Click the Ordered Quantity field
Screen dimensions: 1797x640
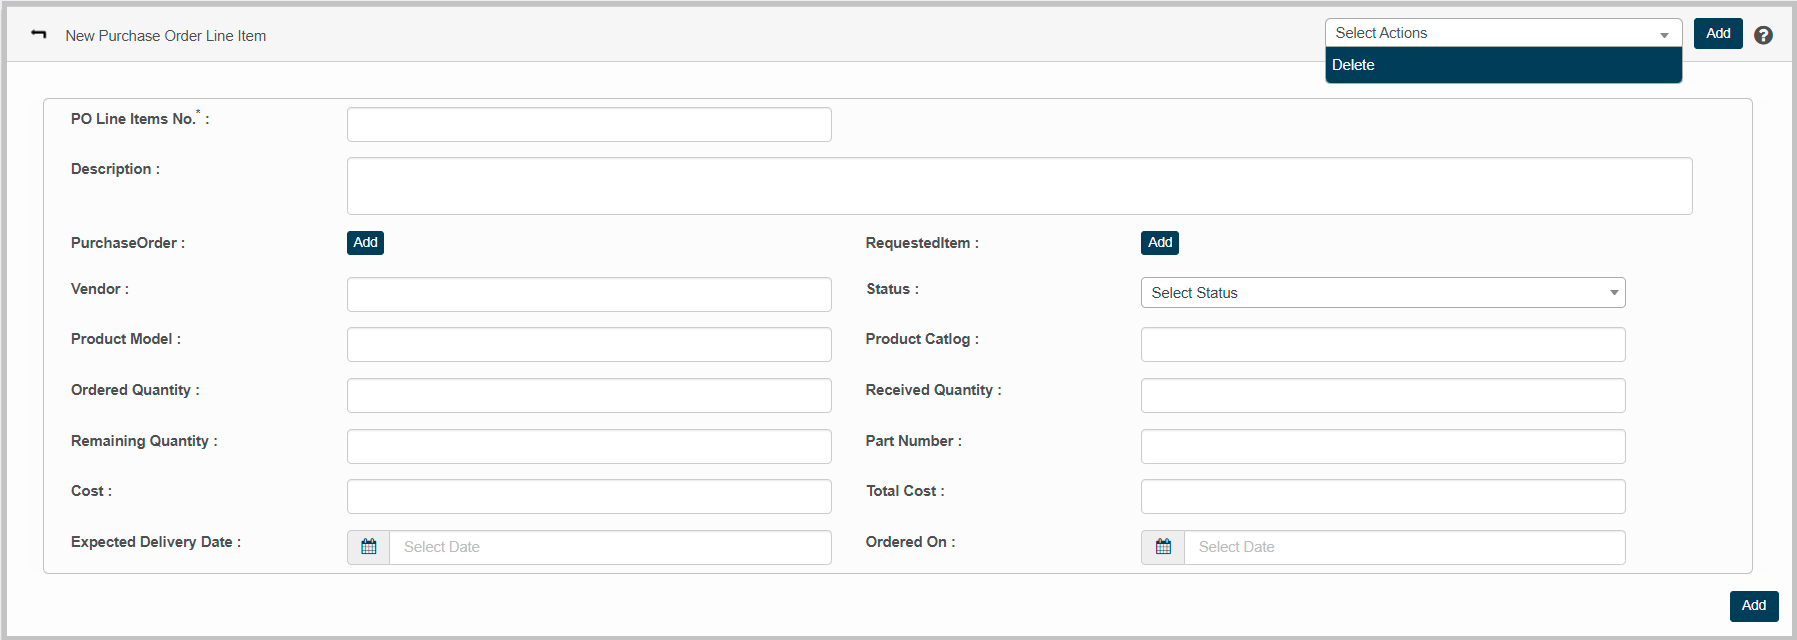pyautogui.click(x=588, y=396)
